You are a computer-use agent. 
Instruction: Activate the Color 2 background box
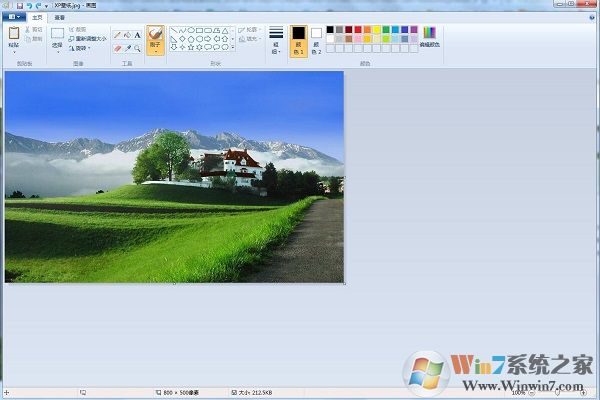(x=317, y=40)
